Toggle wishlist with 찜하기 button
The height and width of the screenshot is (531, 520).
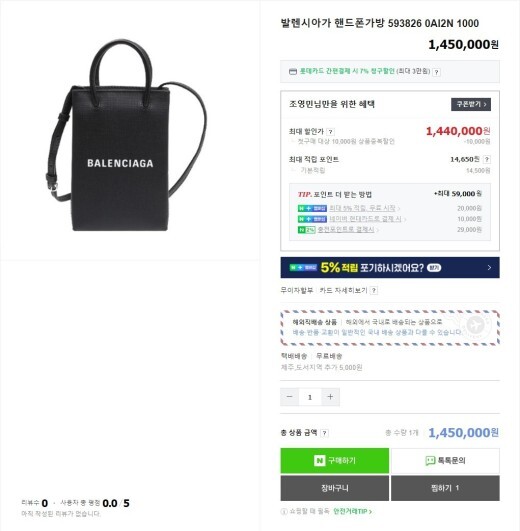click(445, 488)
